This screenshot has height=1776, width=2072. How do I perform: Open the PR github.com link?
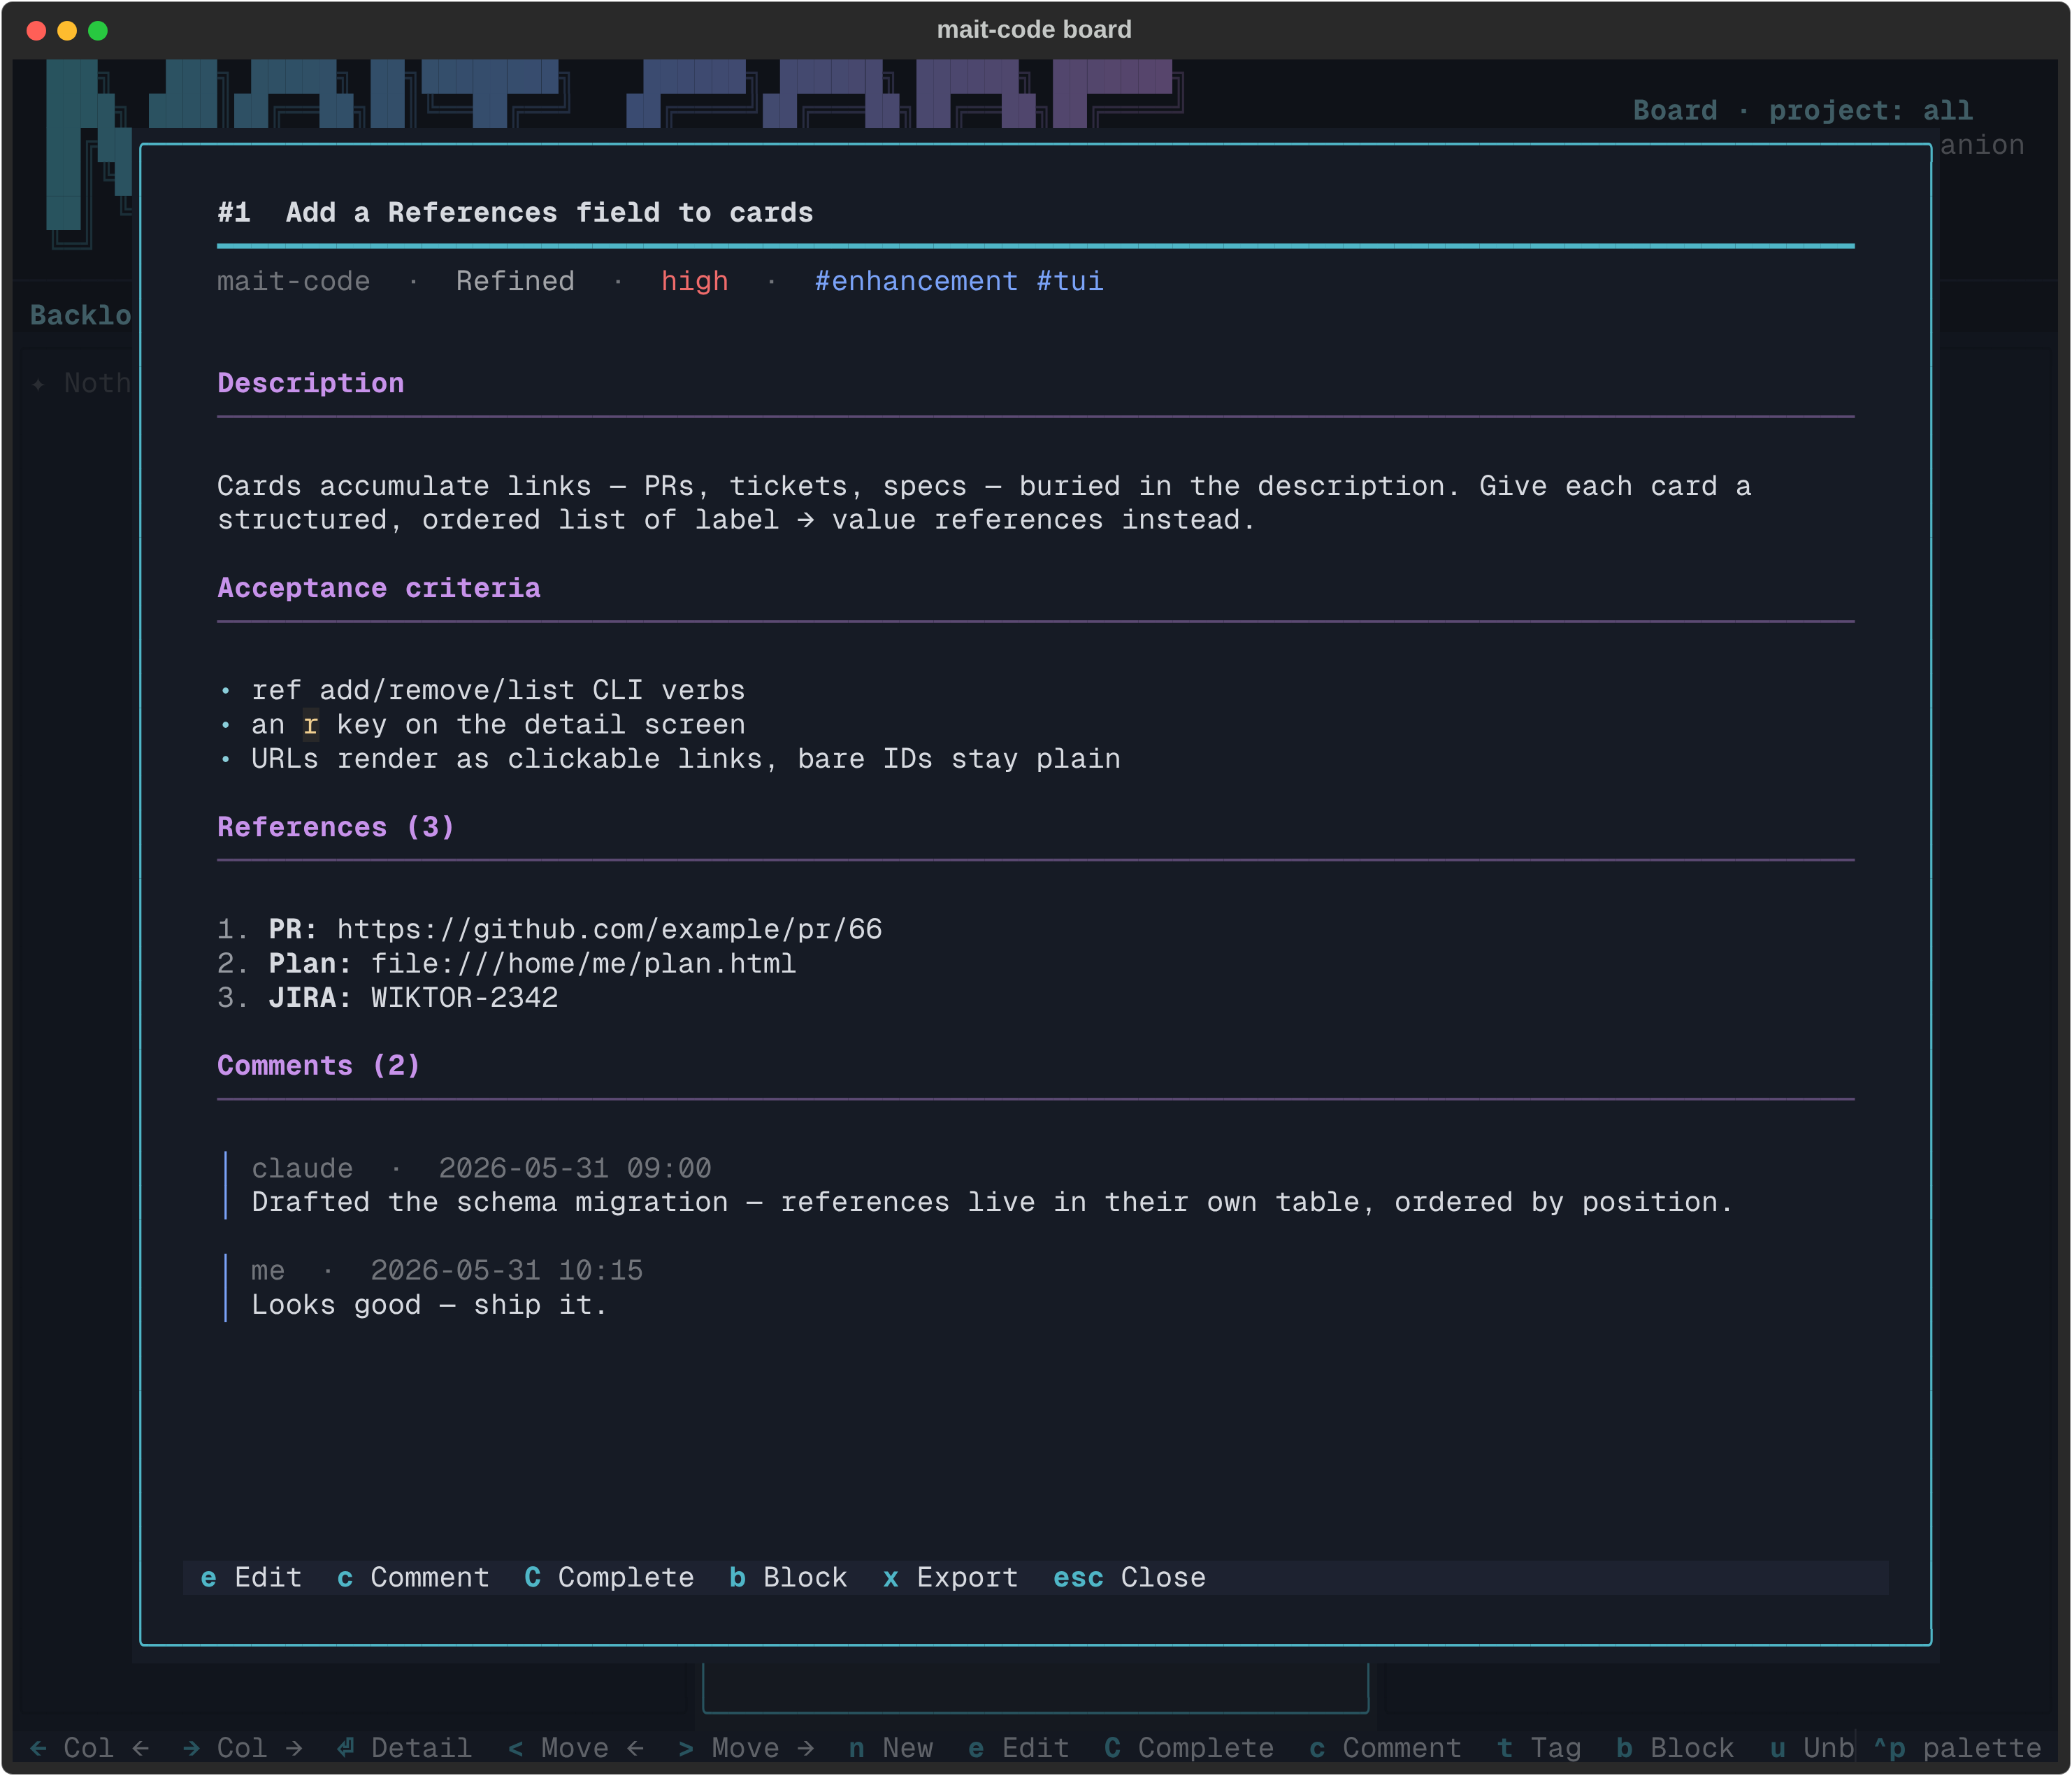pos(609,929)
